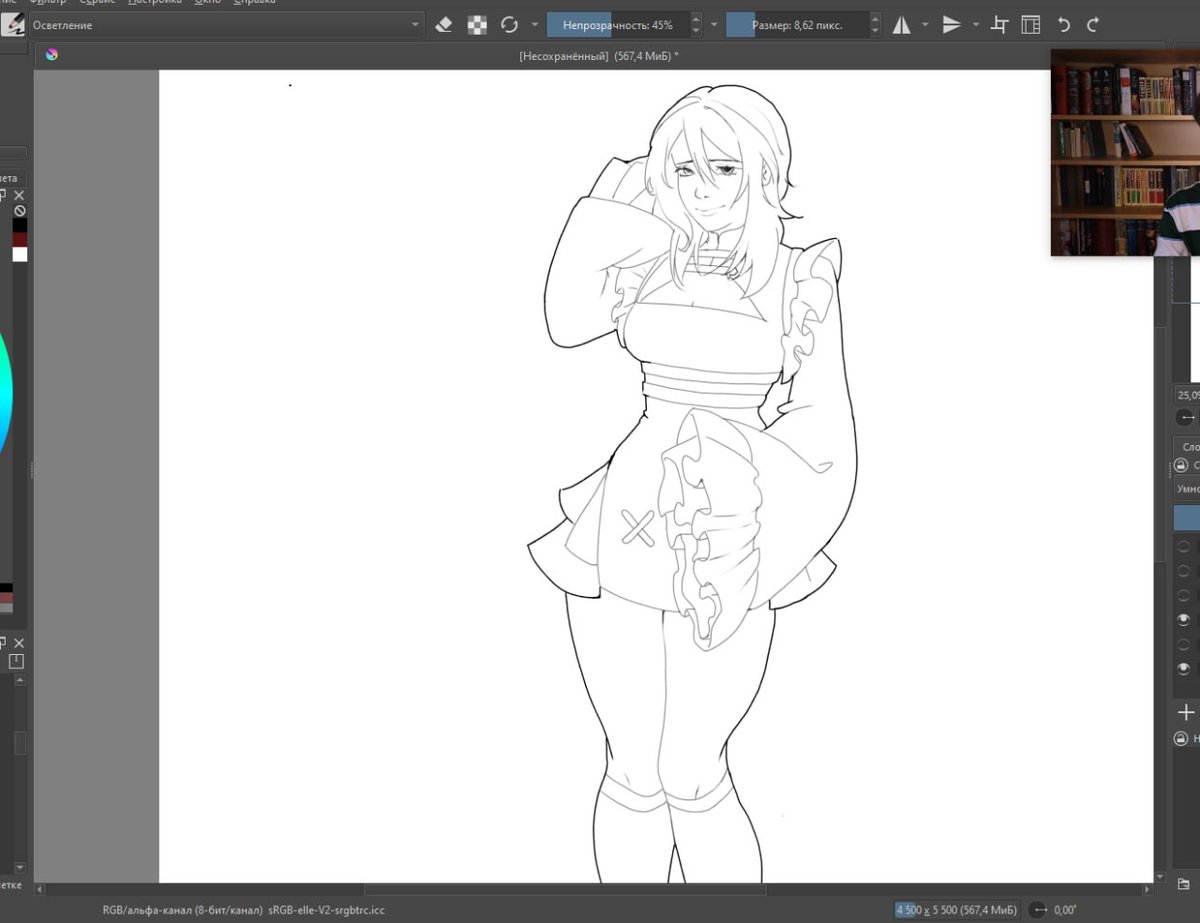The width and height of the screenshot is (1200, 923).
Task: Click the webcam video overlay
Action: [1125, 152]
